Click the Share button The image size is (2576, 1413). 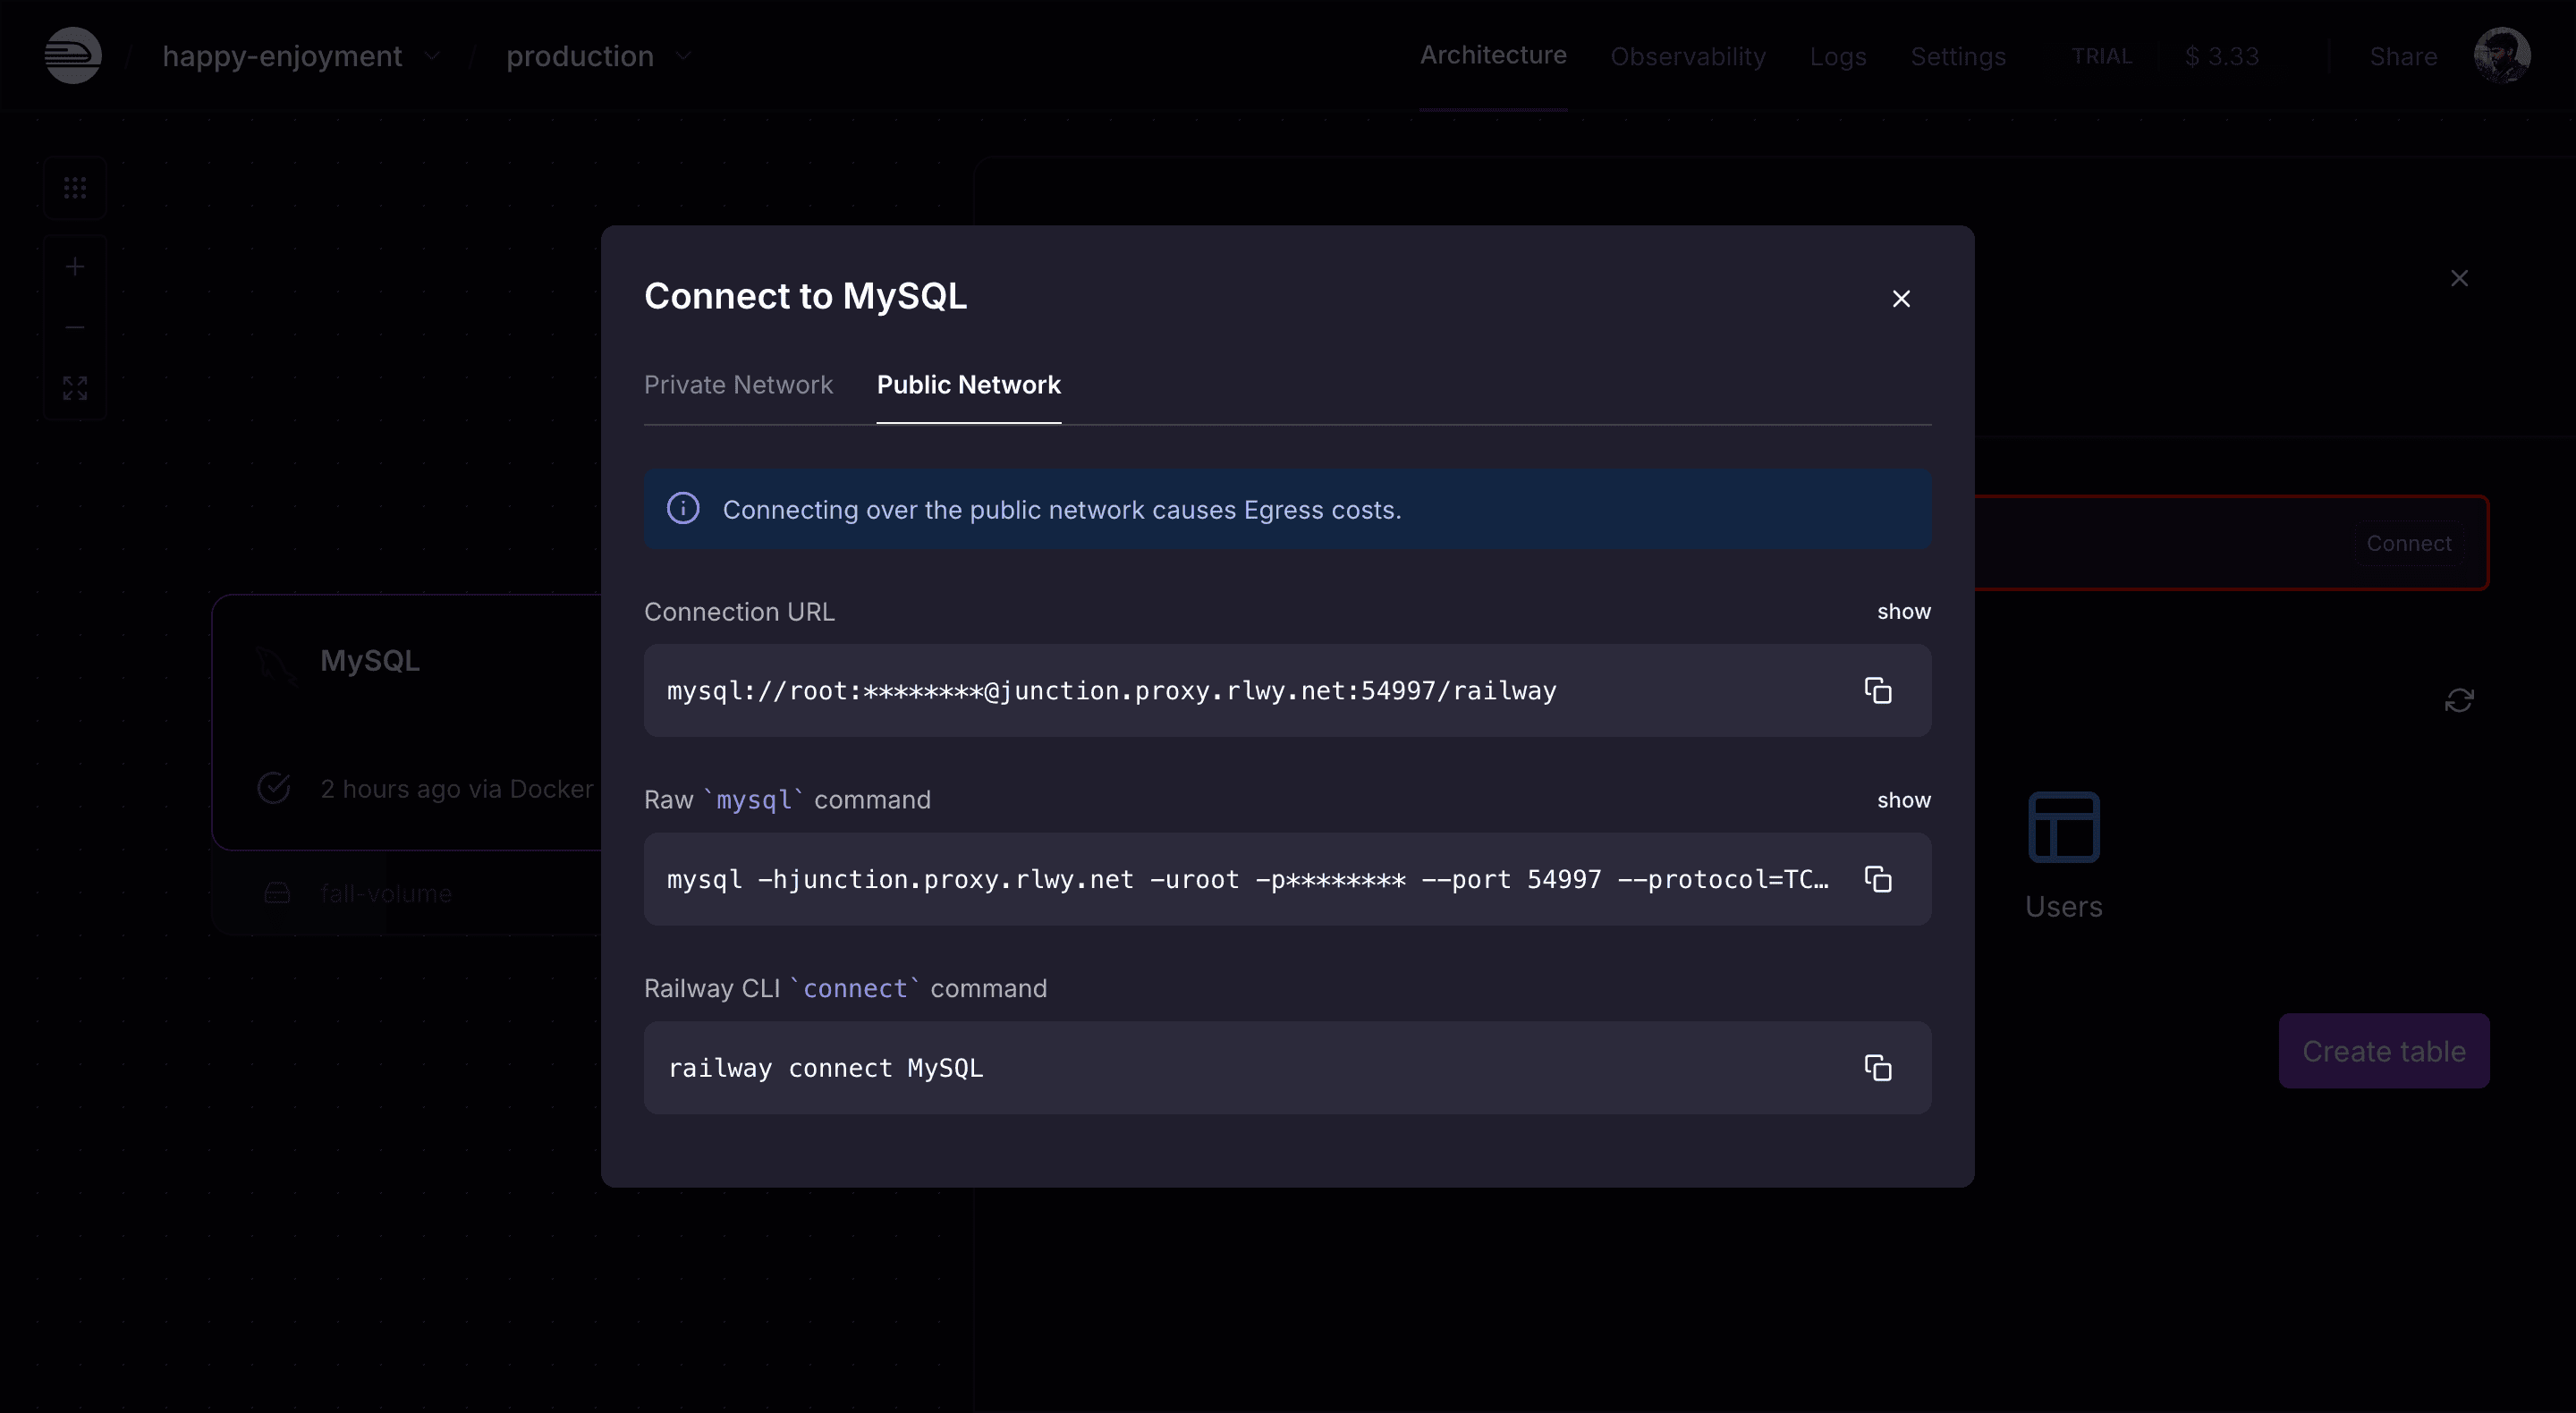(2403, 56)
